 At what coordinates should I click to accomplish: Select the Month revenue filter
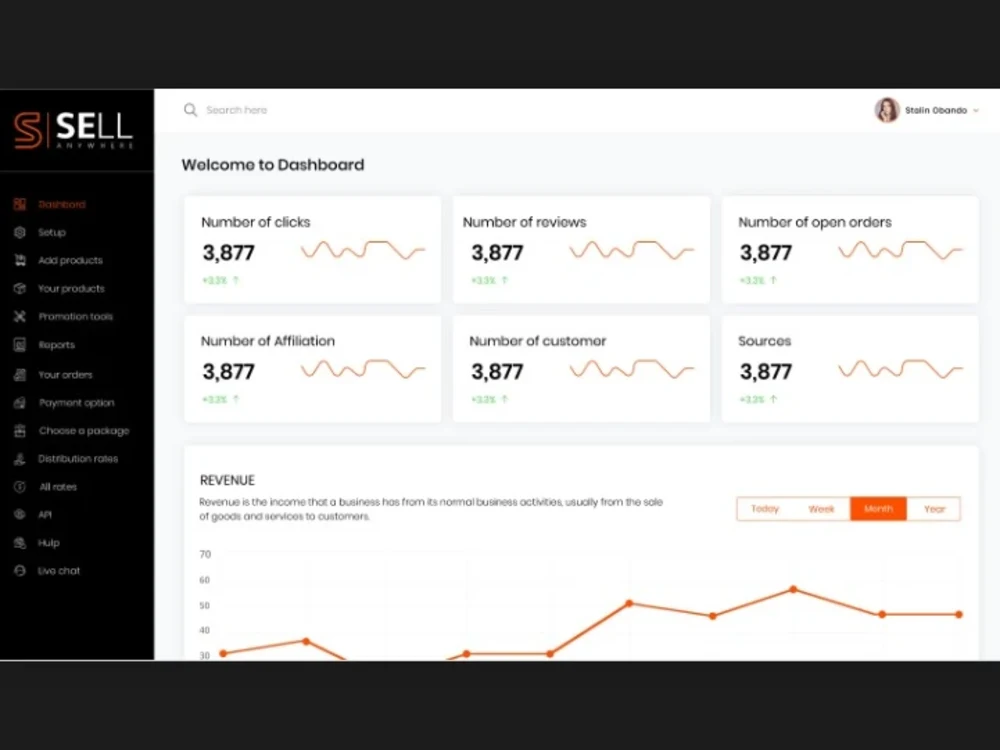click(x=878, y=508)
